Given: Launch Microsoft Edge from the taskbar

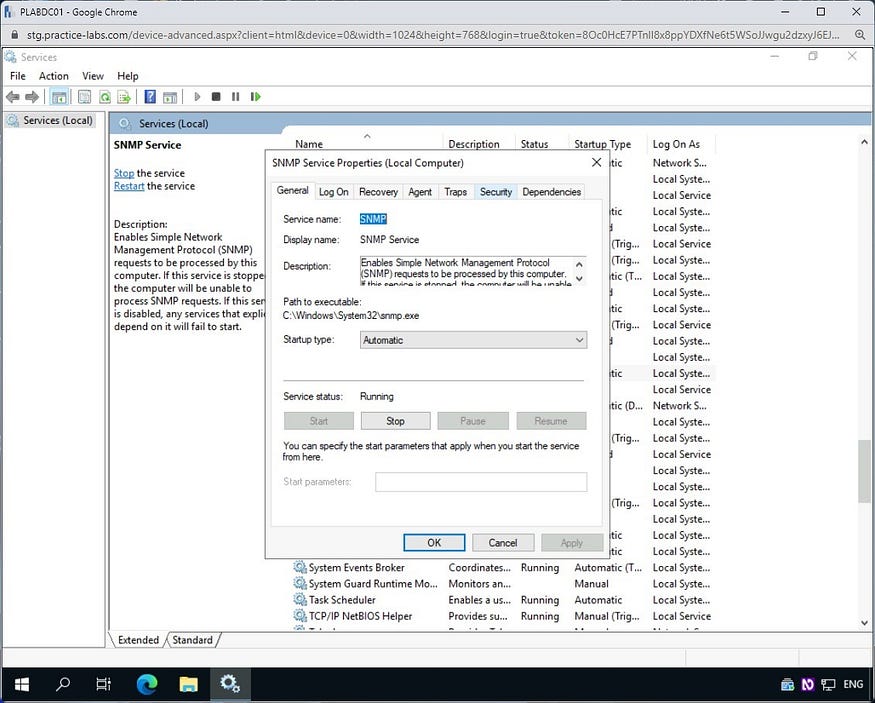Looking at the screenshot, I should 147,684.
